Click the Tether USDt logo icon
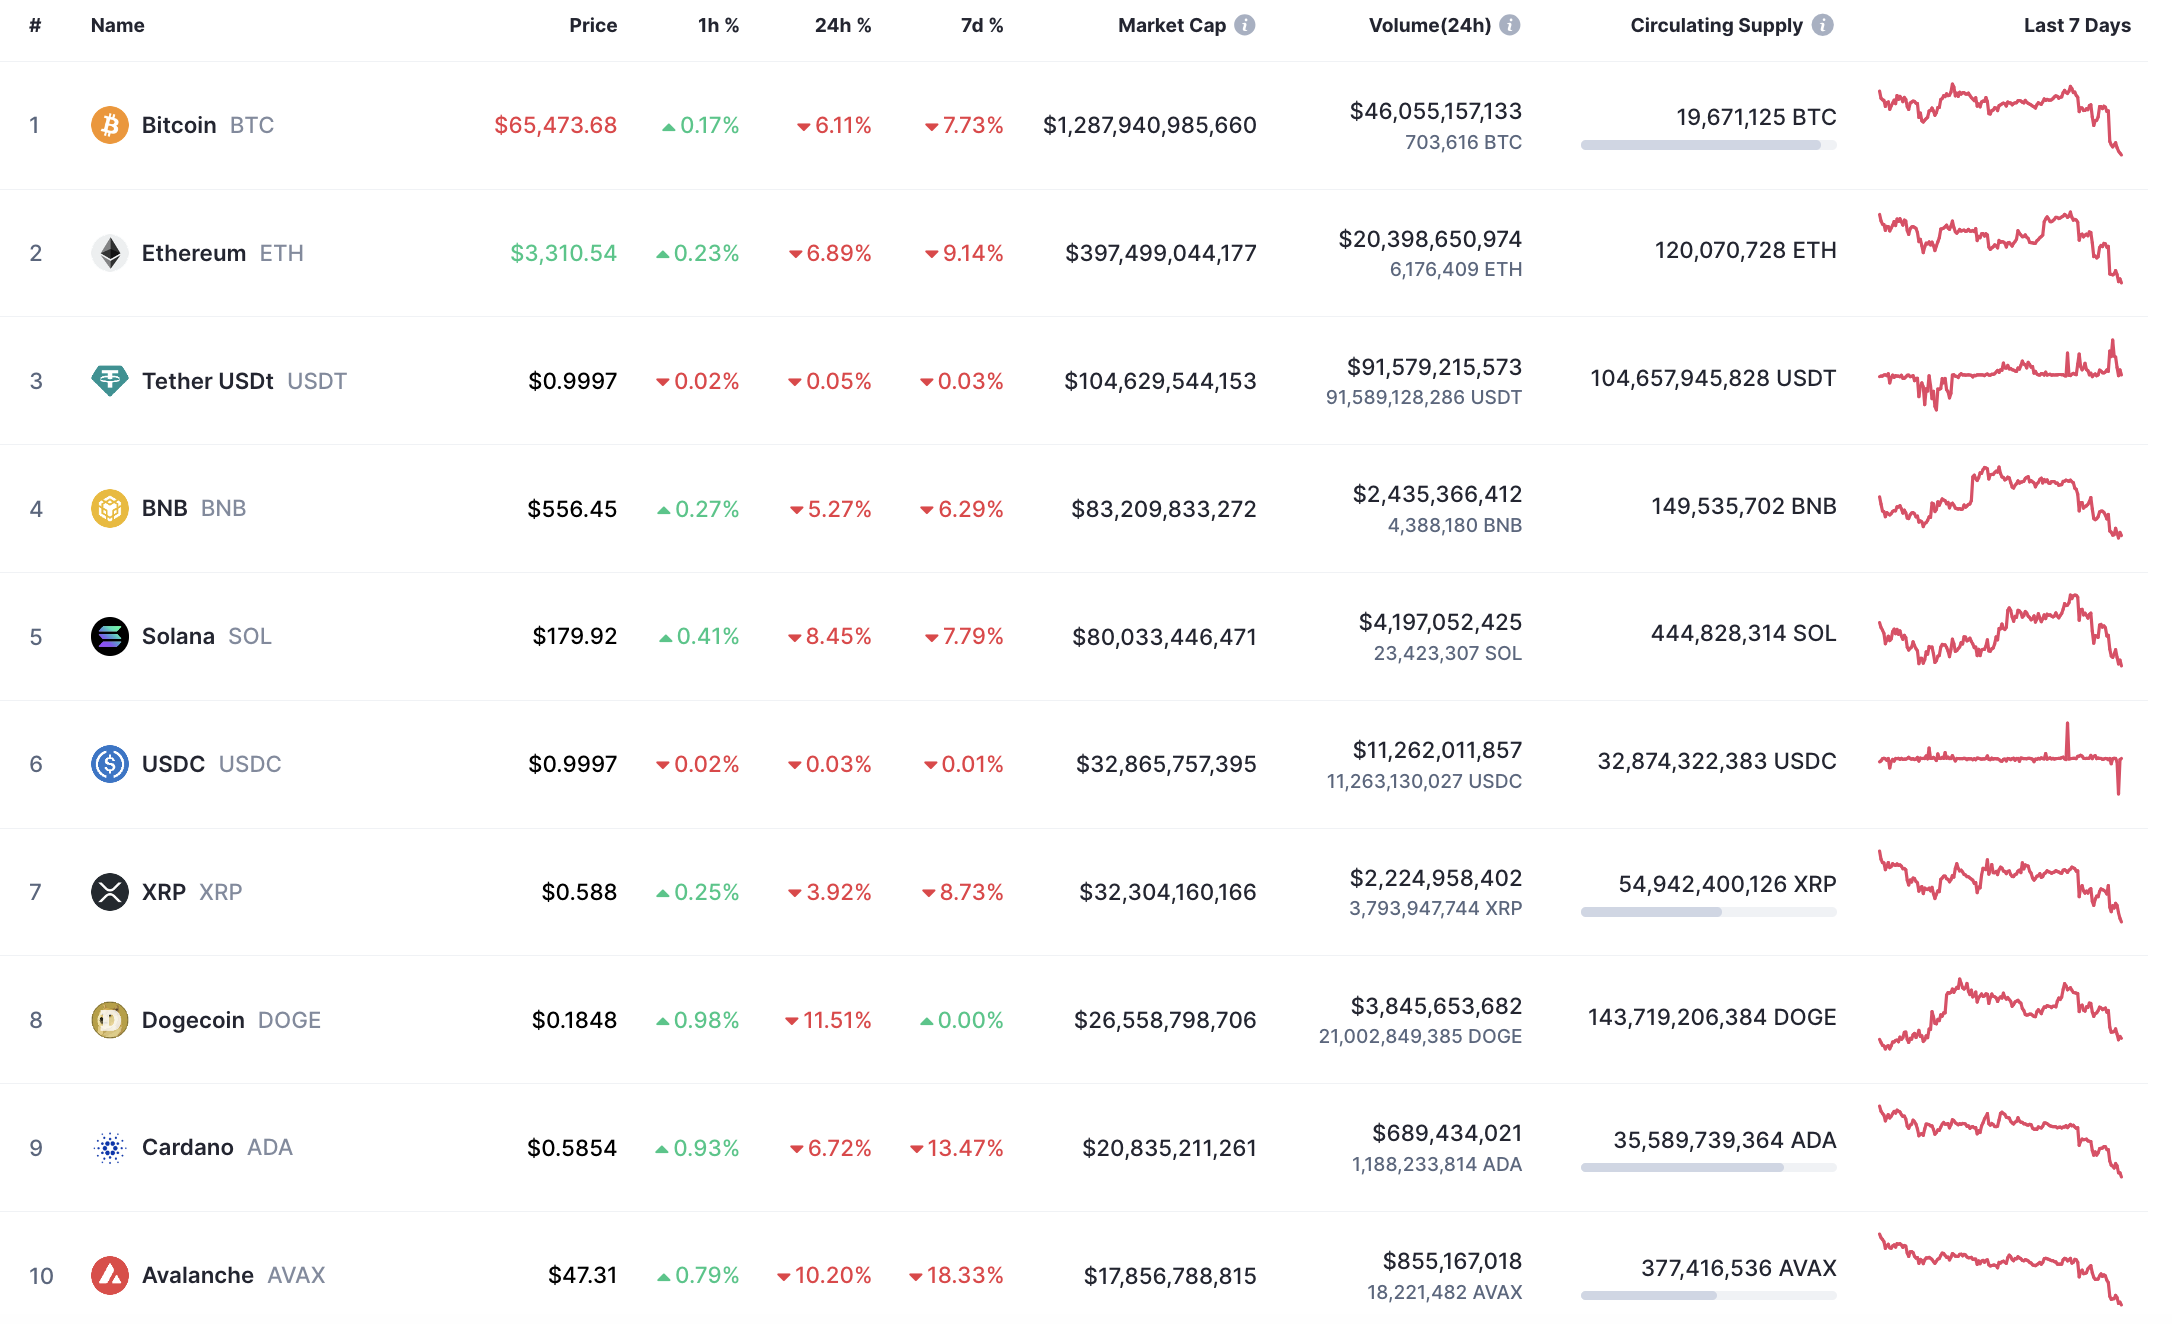Screen dimensions: 2172x1324 click(109, 380)
